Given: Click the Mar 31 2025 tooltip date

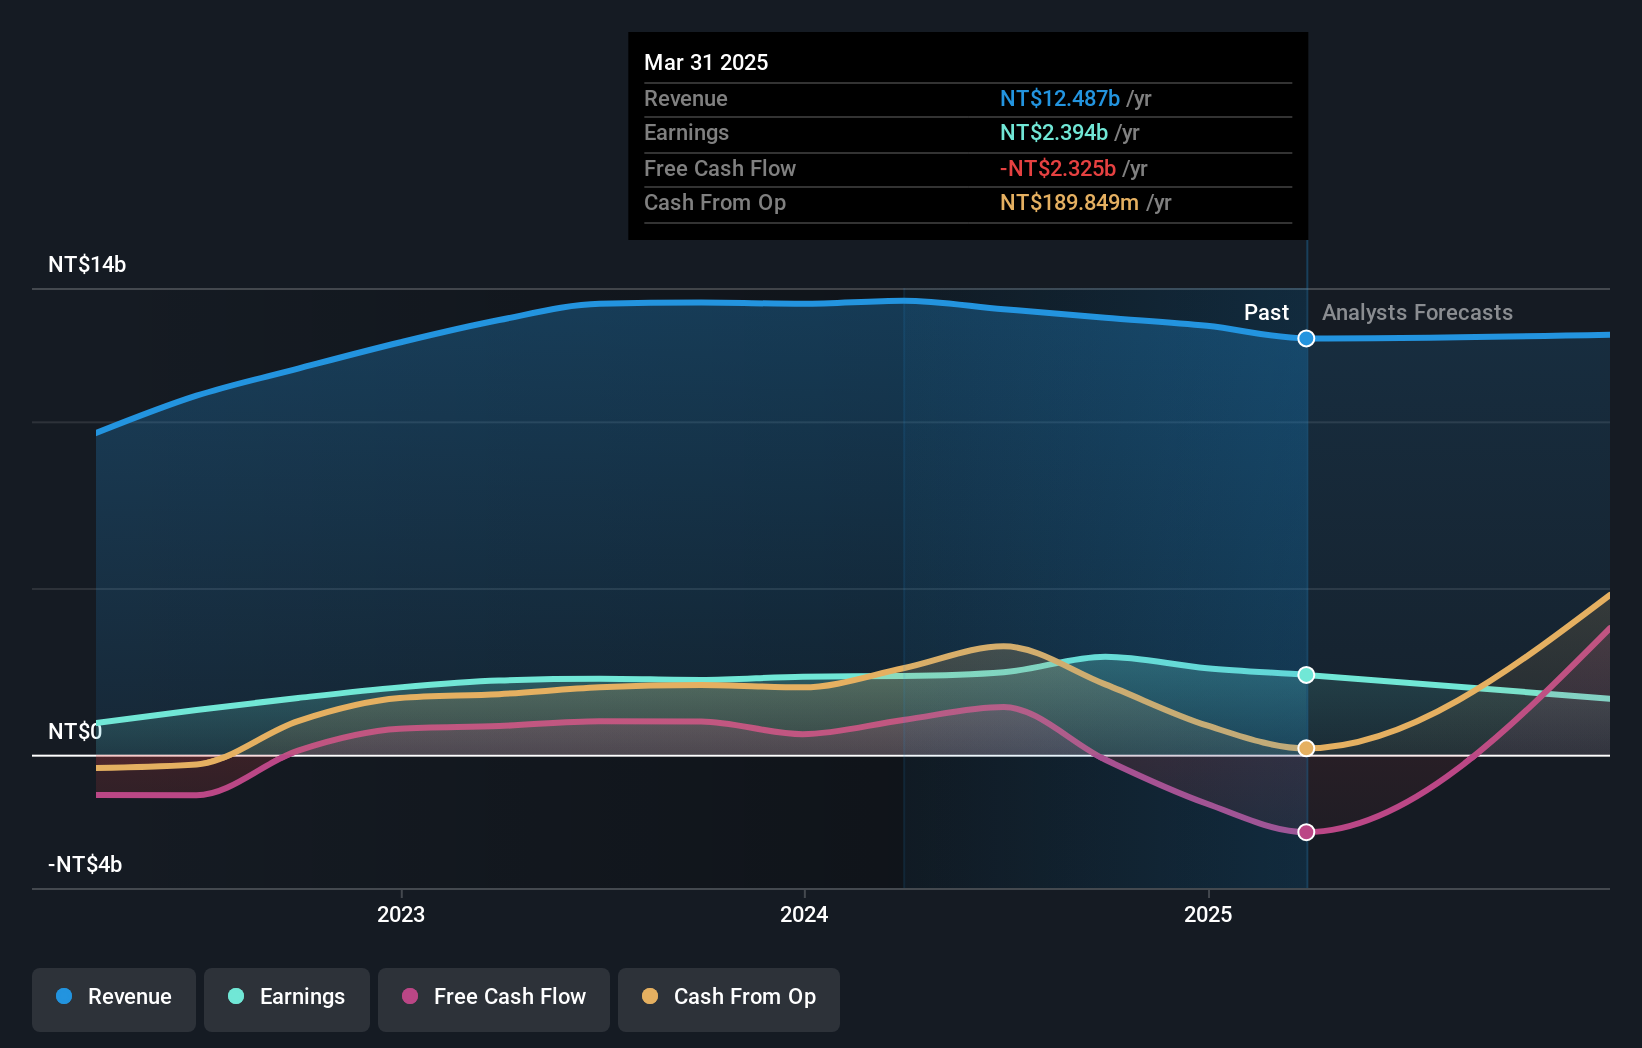Looking at the screenshot, I should pyautogui.click(x=706, y=63).
